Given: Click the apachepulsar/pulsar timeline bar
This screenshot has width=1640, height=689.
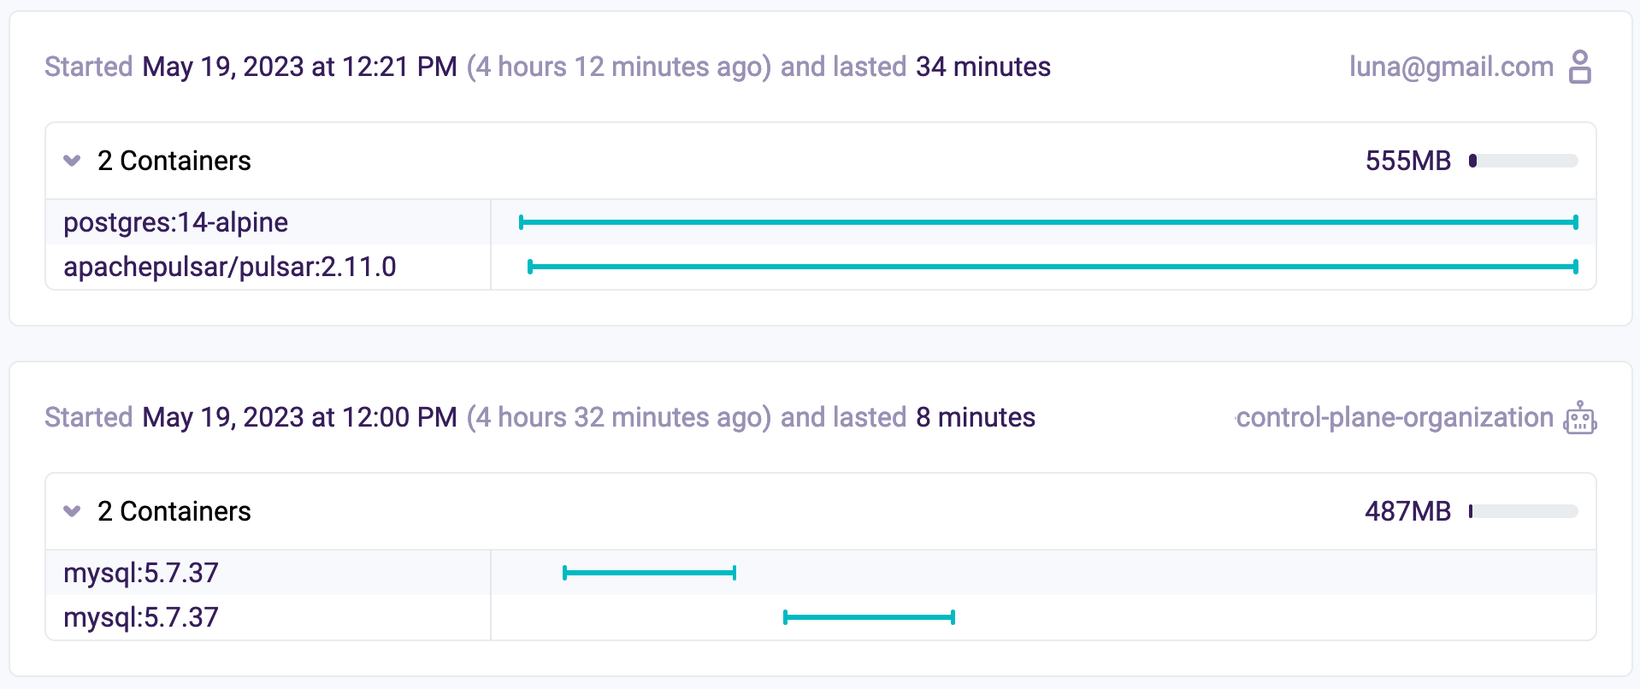Looking at the screenshot, I should [x=1052, y=267].
